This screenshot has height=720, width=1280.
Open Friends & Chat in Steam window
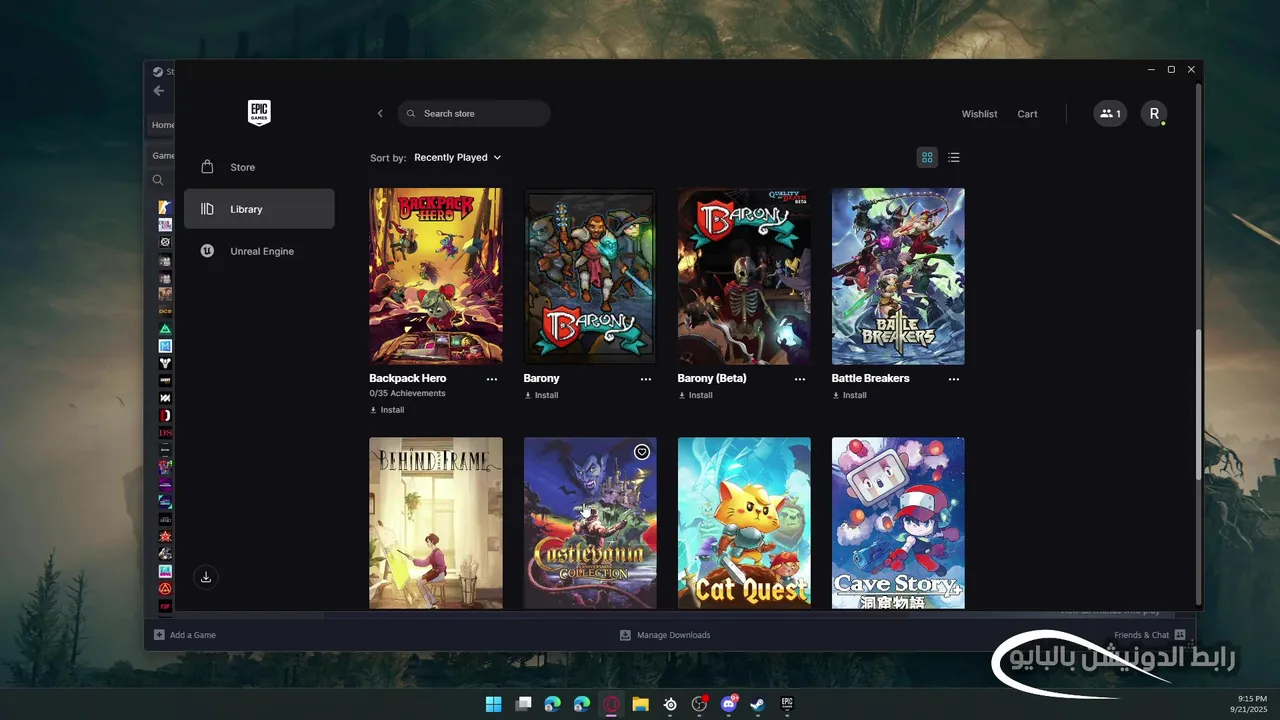coord(1150,635)
